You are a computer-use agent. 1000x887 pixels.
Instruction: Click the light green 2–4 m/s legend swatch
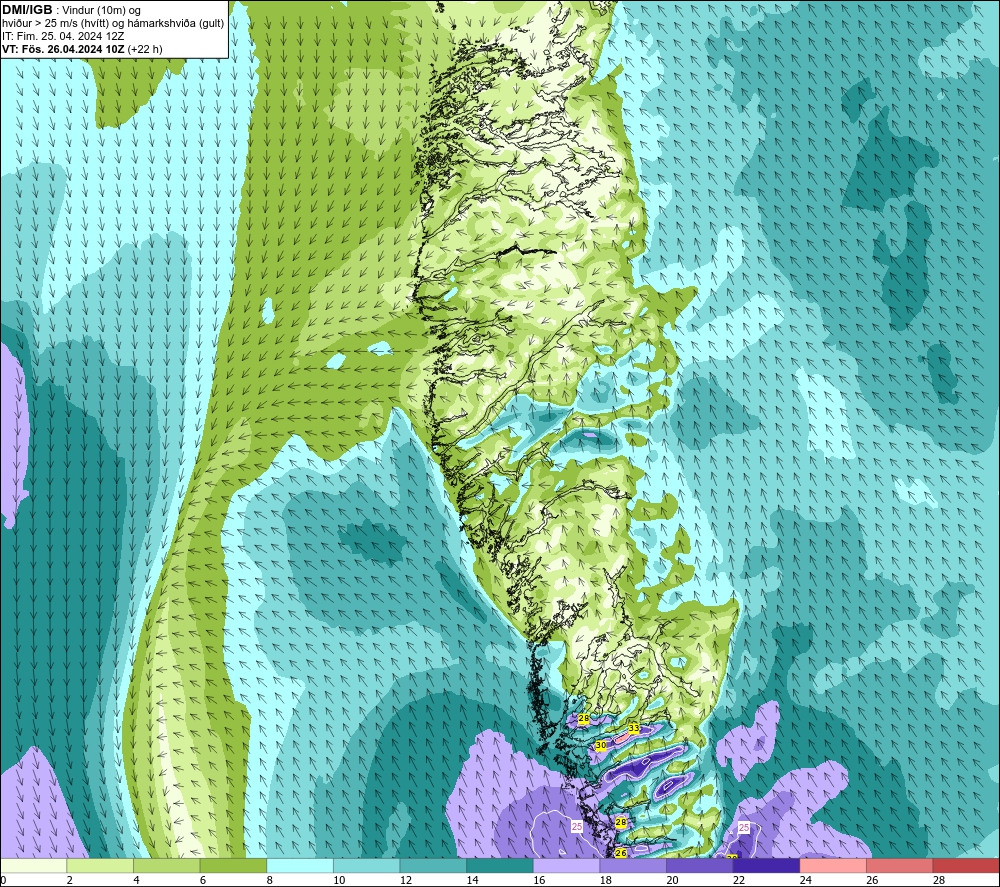coord(100,865)
